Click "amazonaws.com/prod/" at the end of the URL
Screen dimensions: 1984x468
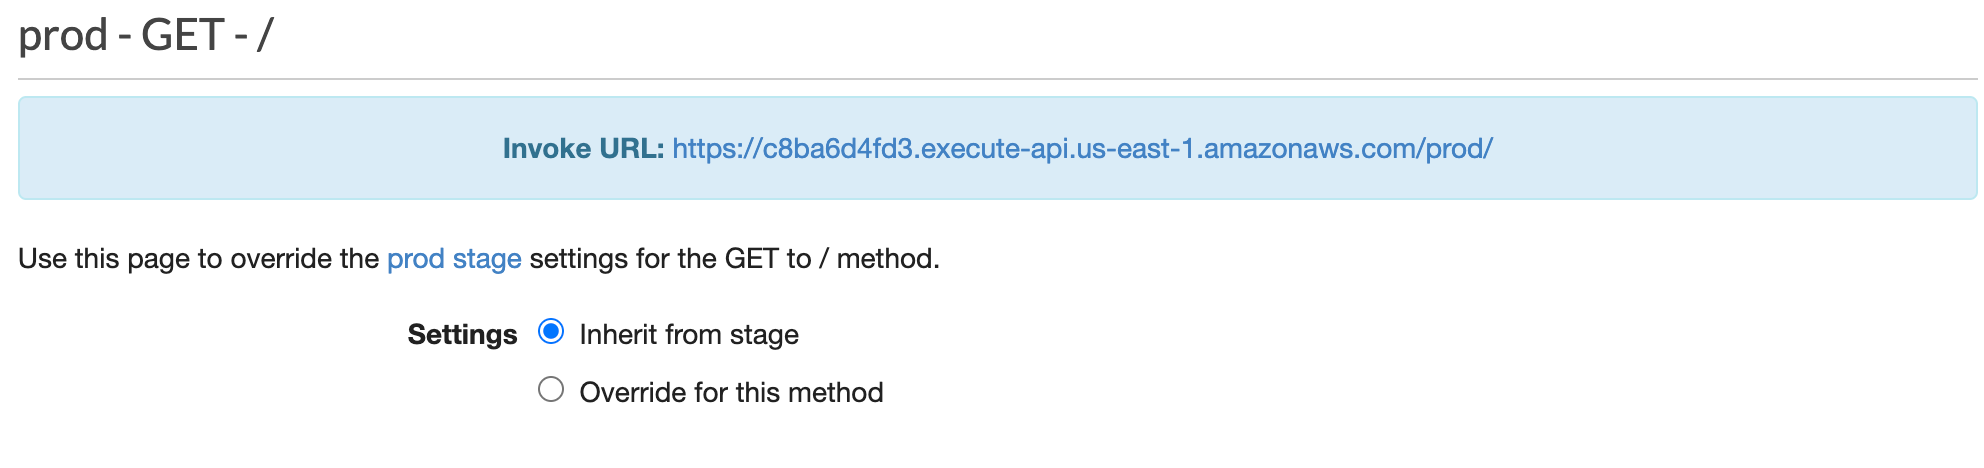[1348, 149]
